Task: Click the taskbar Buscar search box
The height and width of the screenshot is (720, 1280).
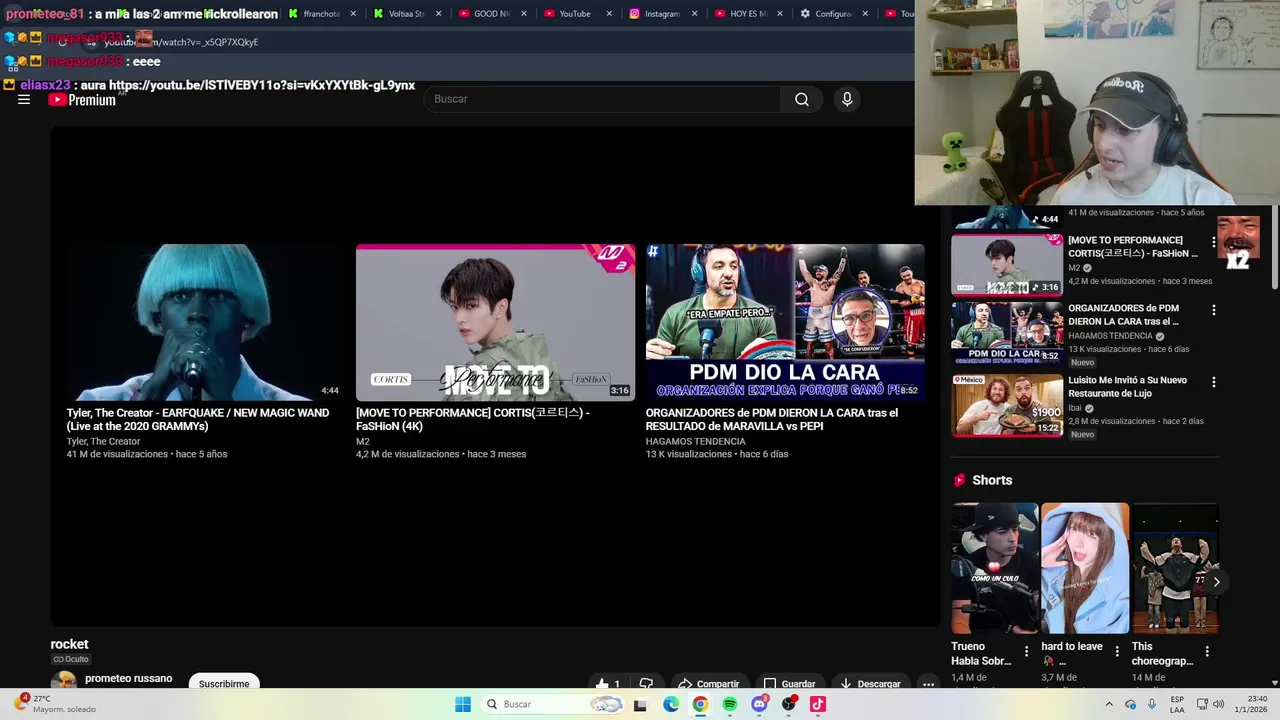Action: 554,704
